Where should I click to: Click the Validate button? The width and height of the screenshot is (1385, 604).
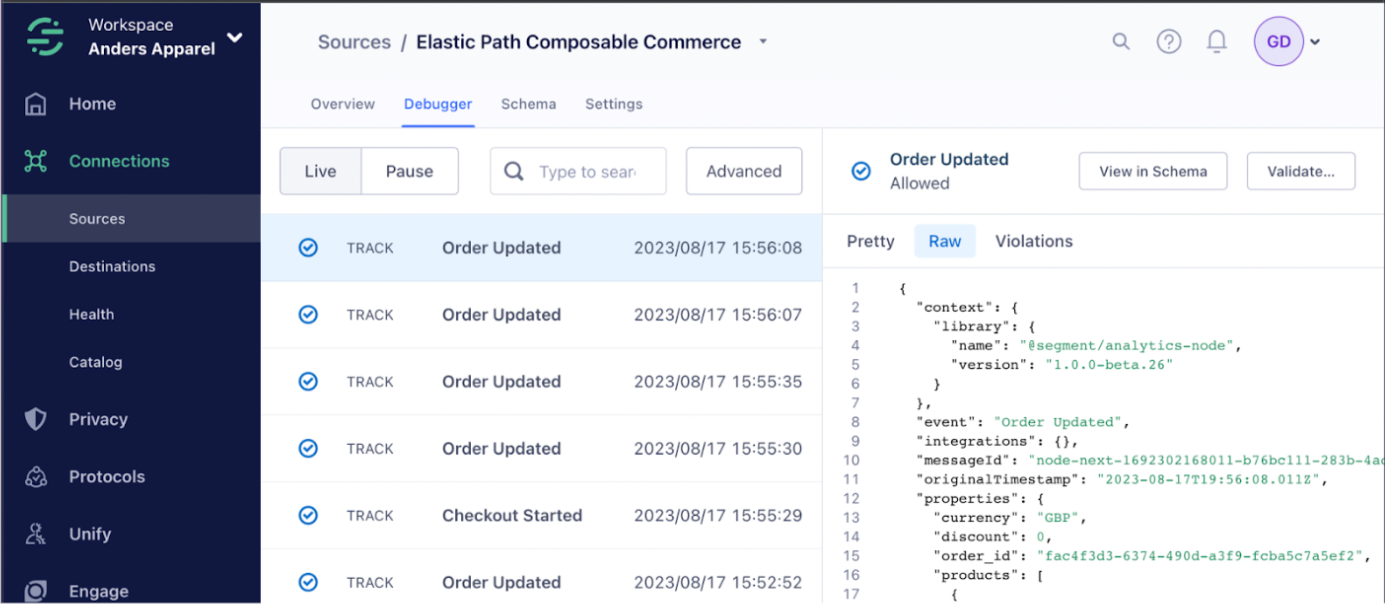[x=1300, y=171]
